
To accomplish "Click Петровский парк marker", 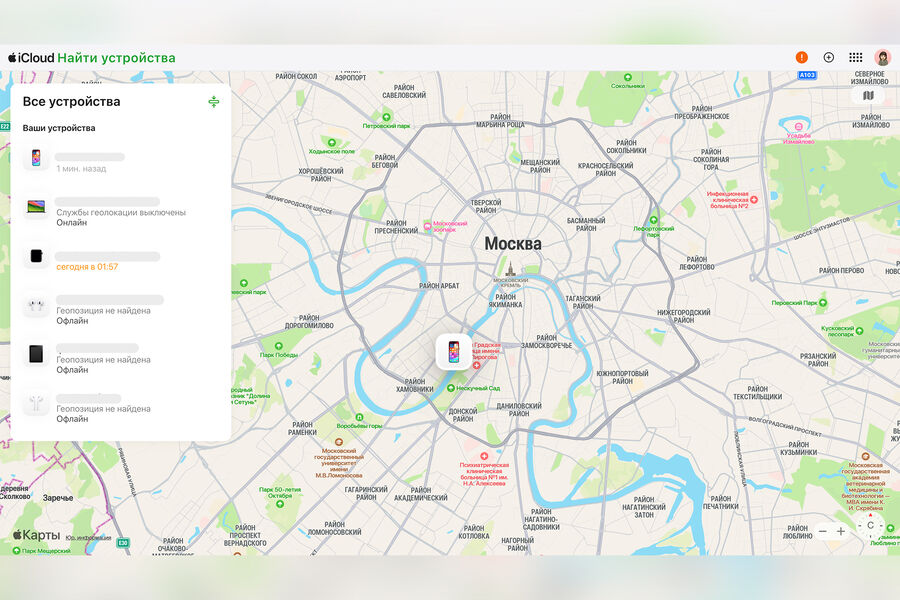I will 386,117.
